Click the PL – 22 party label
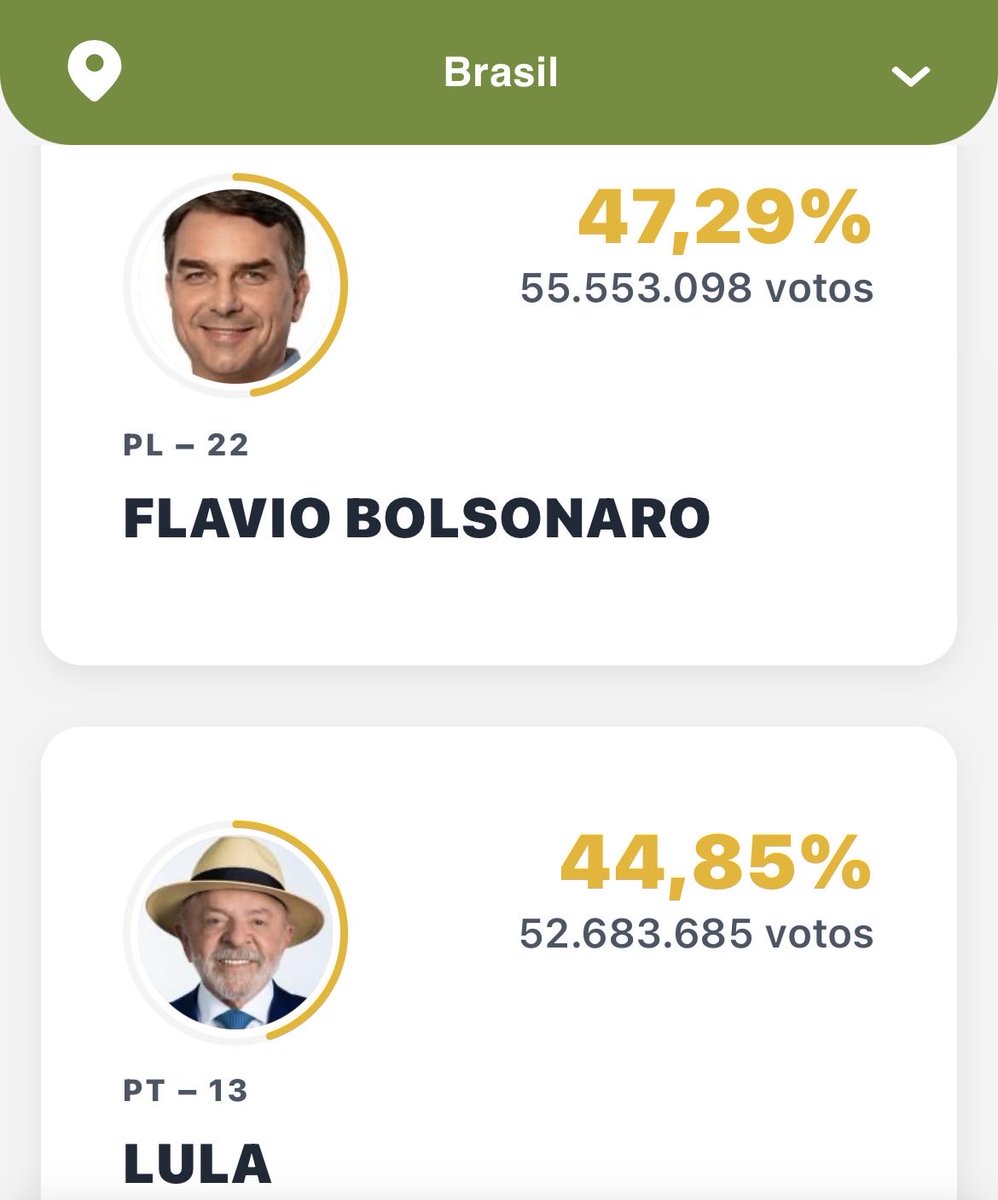This screenshot has height=1200, width=998. [186, 444]
